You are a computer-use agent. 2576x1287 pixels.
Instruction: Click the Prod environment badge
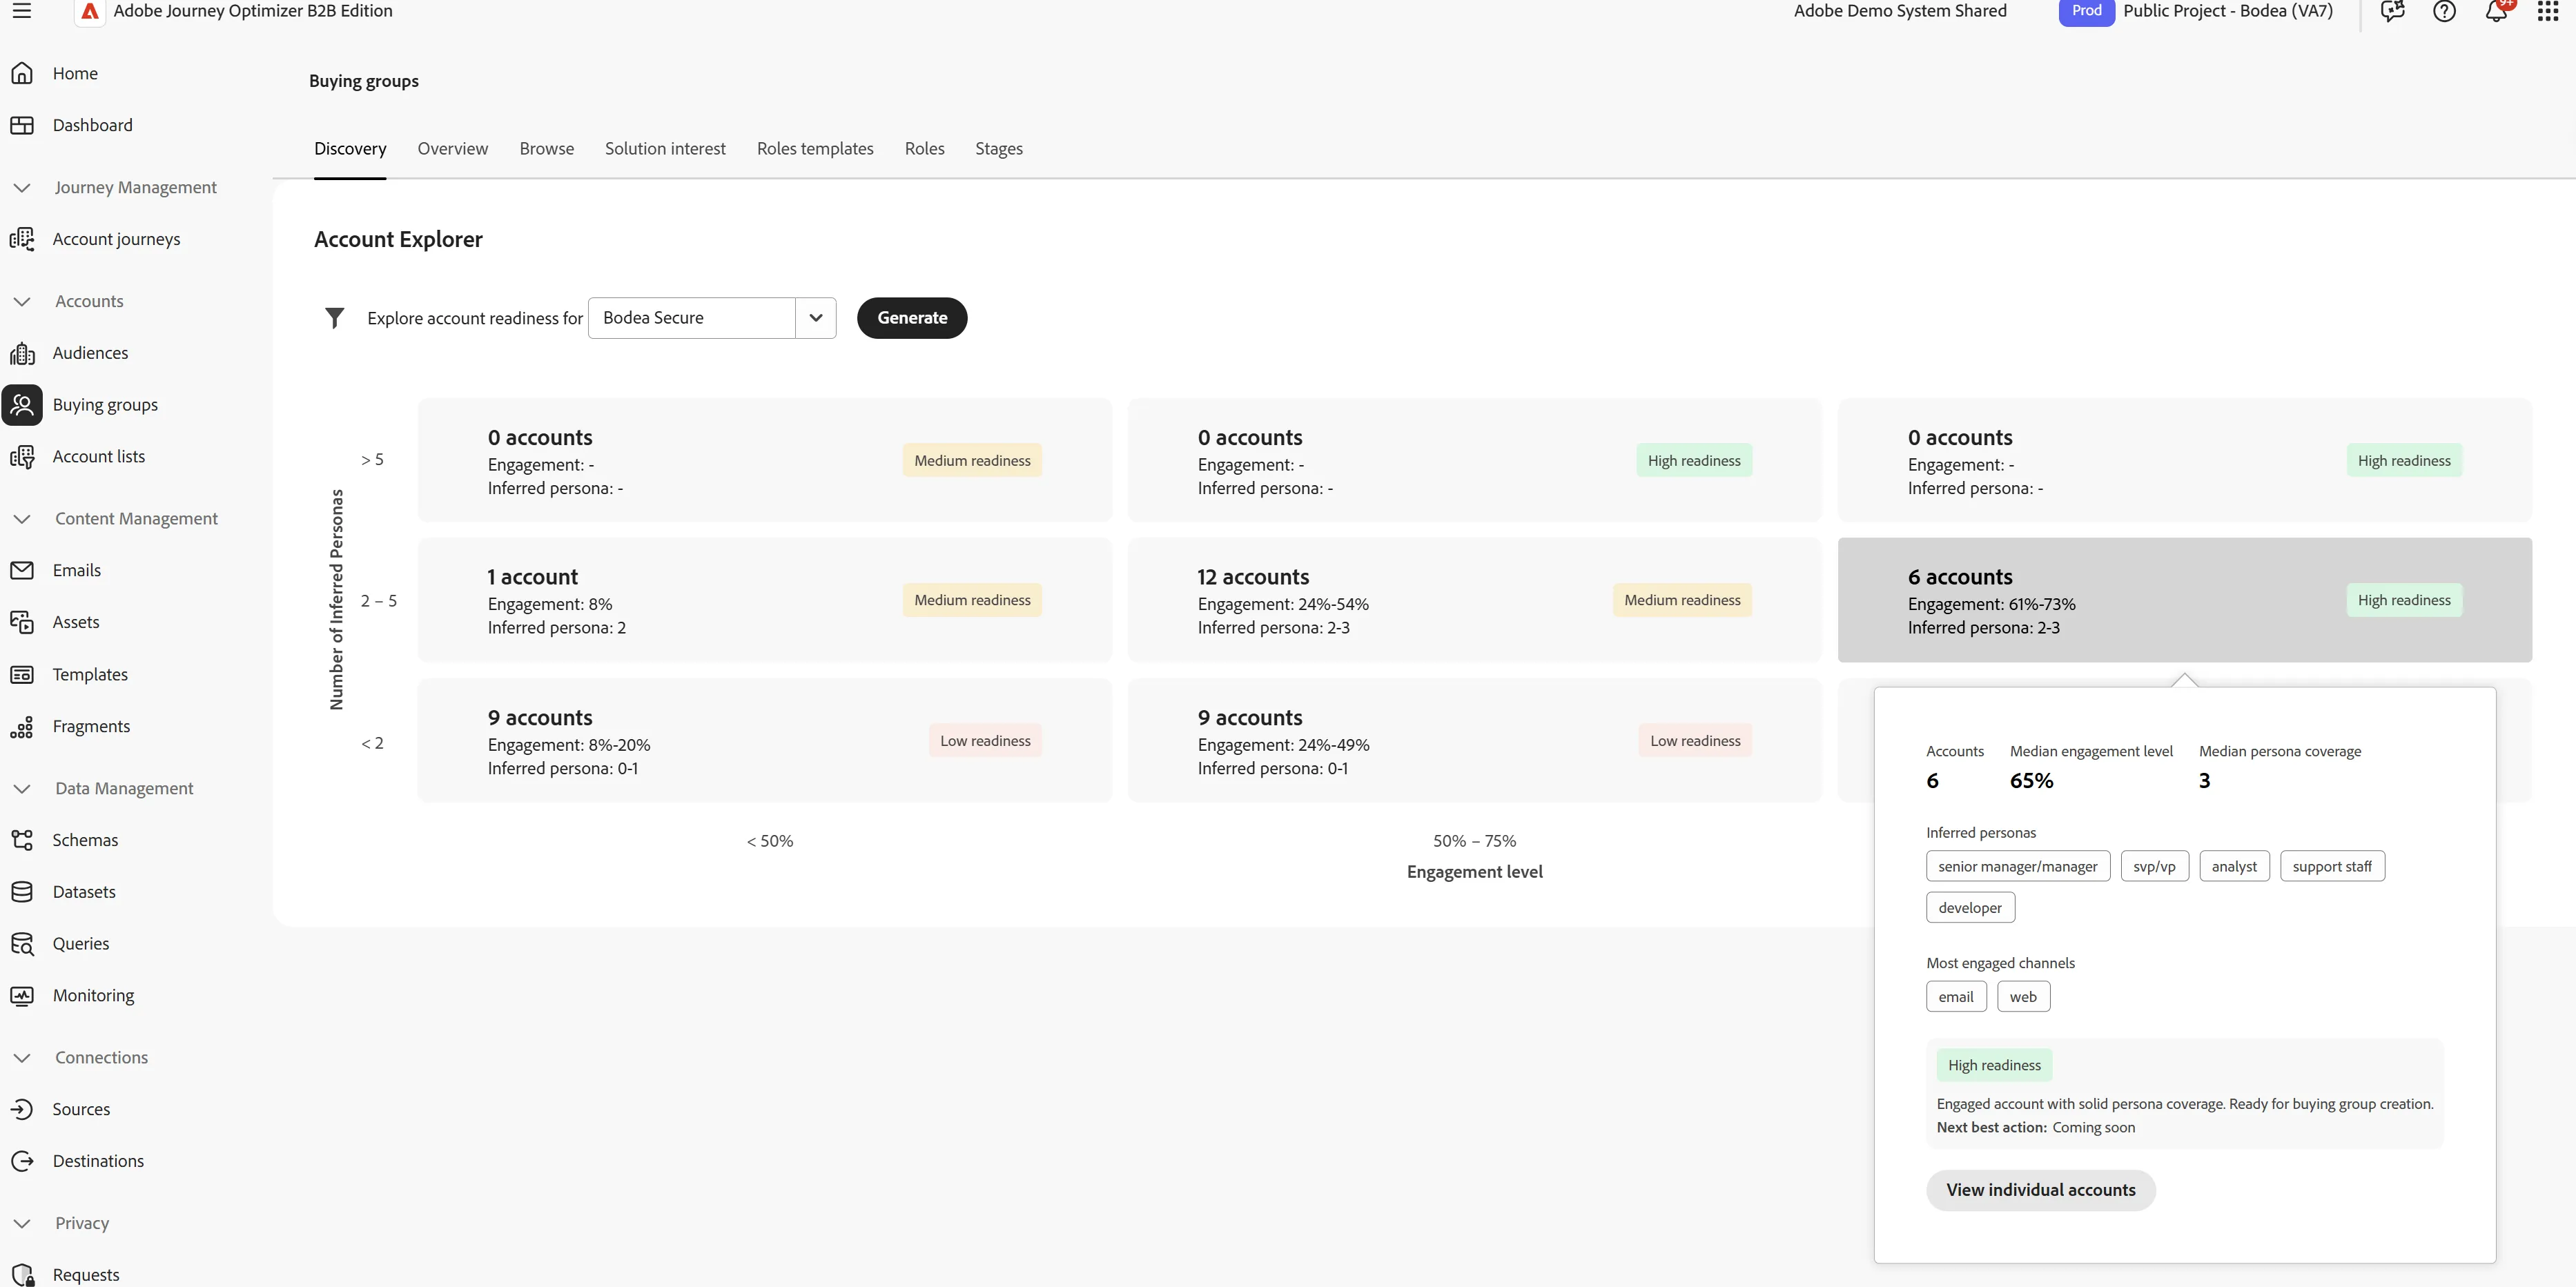click(2086, 11)
